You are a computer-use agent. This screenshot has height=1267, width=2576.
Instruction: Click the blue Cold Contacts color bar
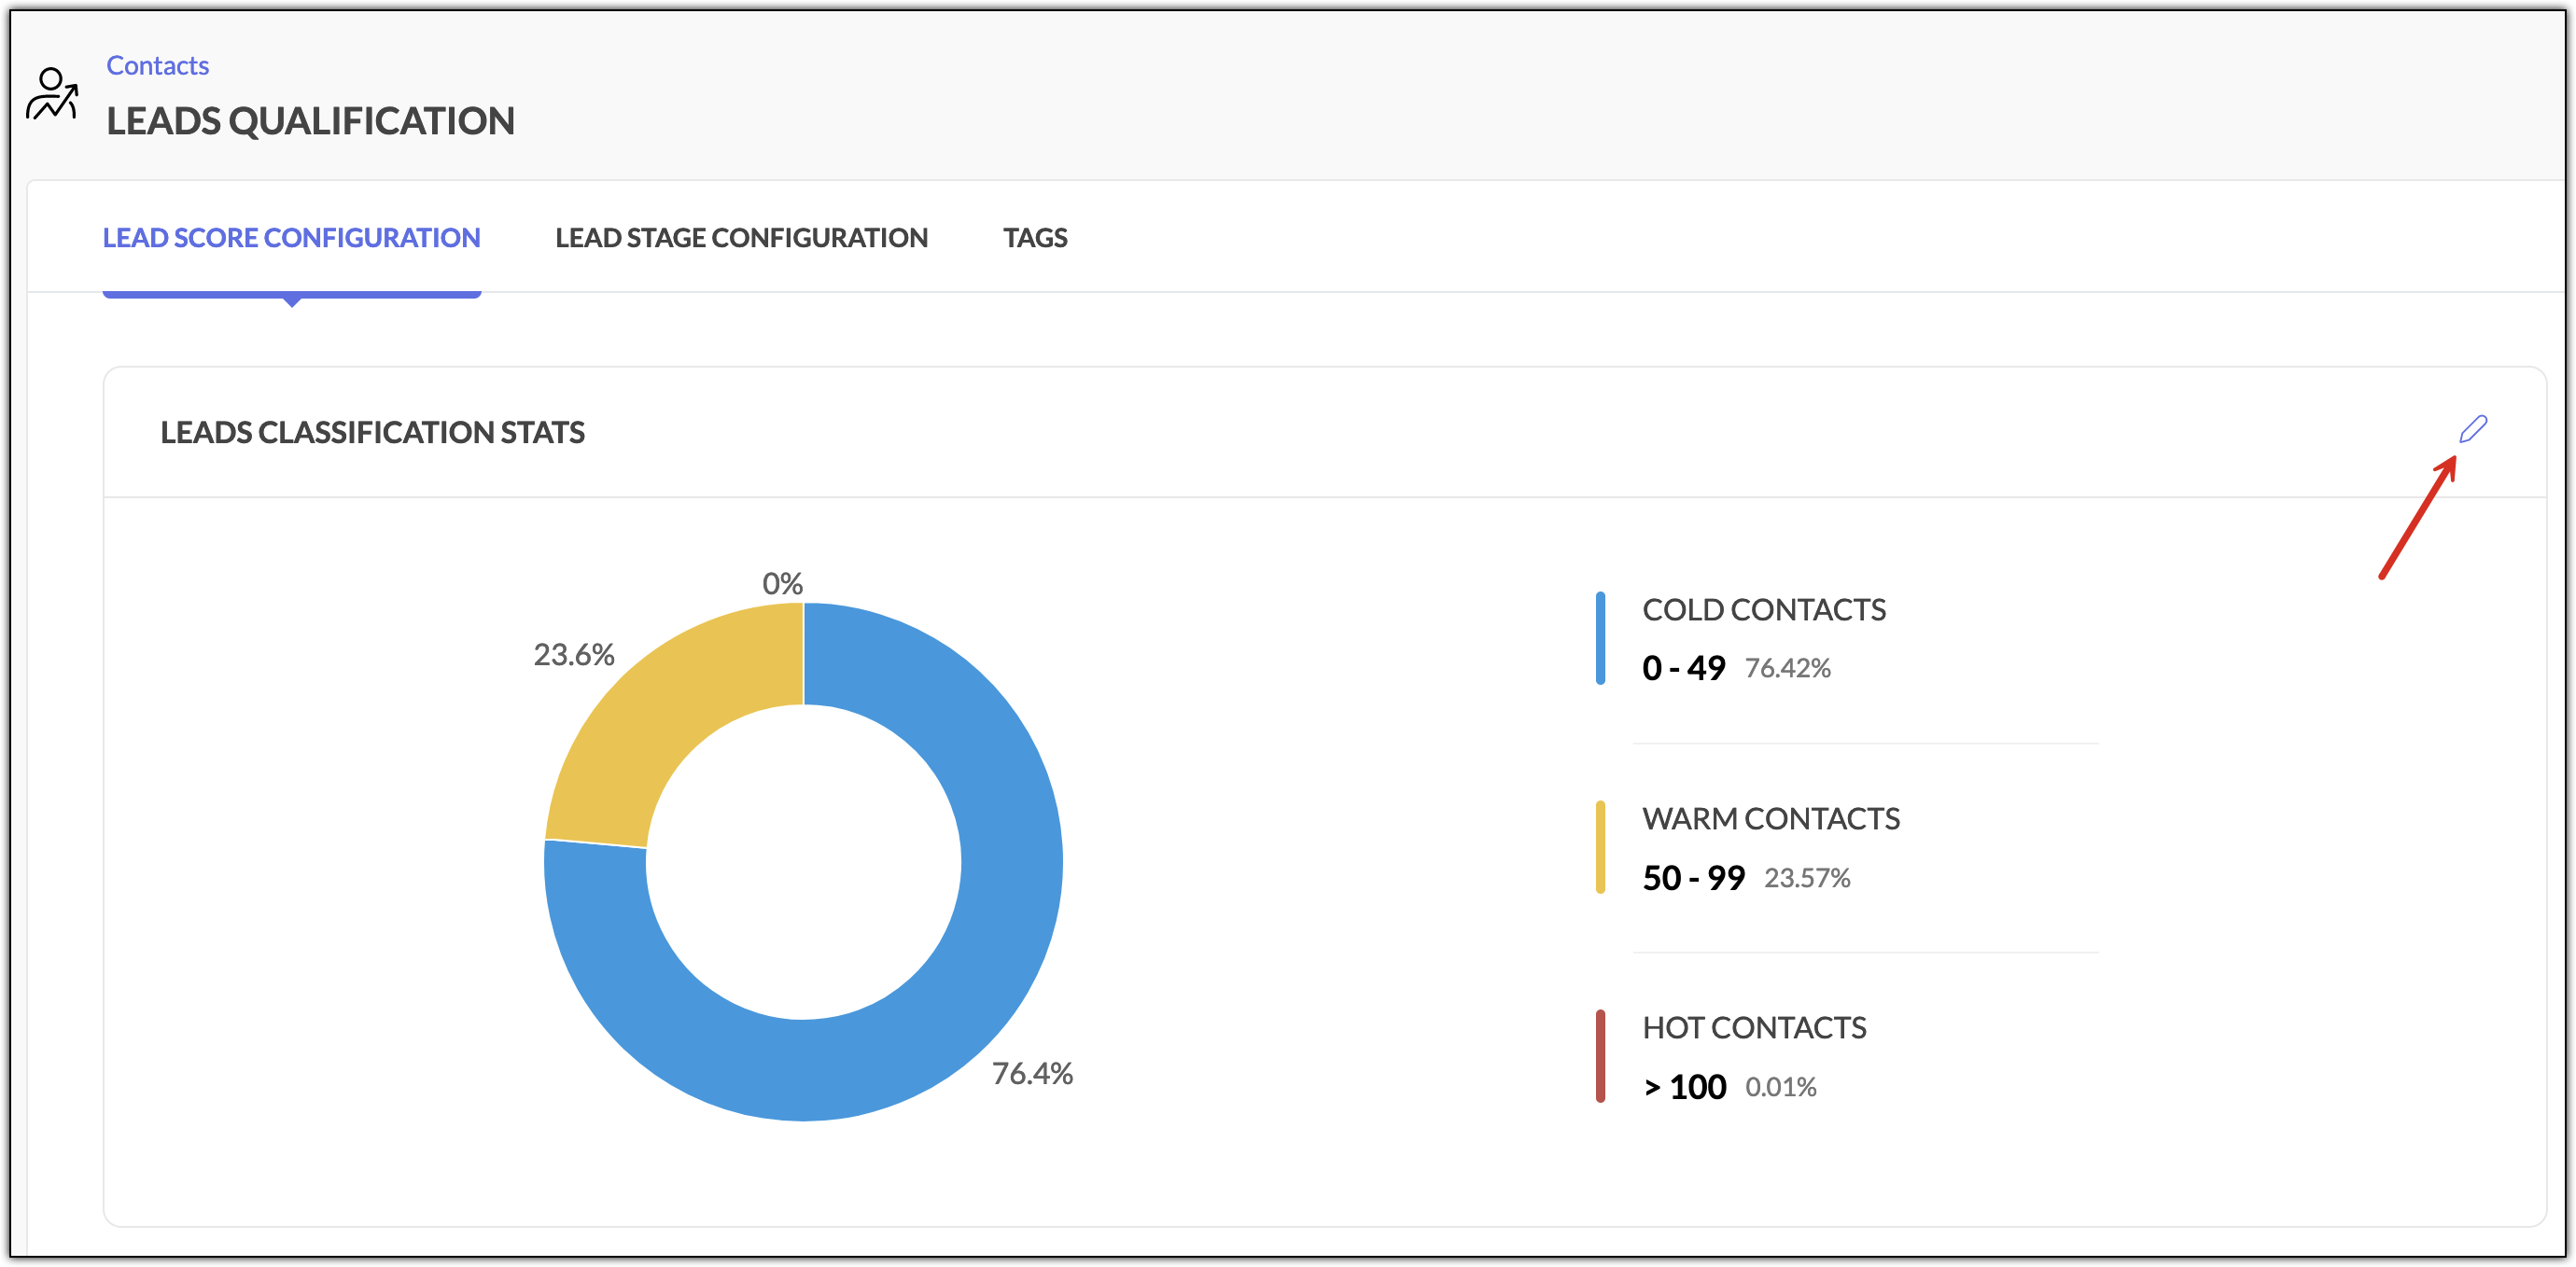1600,638
